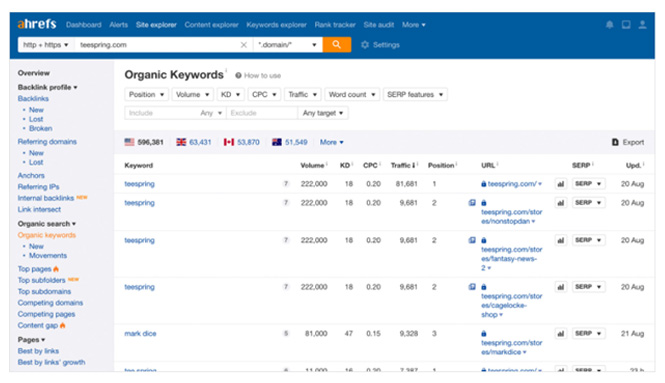
Task: Click the ahrefs logo
Action: tap(37, 24)
